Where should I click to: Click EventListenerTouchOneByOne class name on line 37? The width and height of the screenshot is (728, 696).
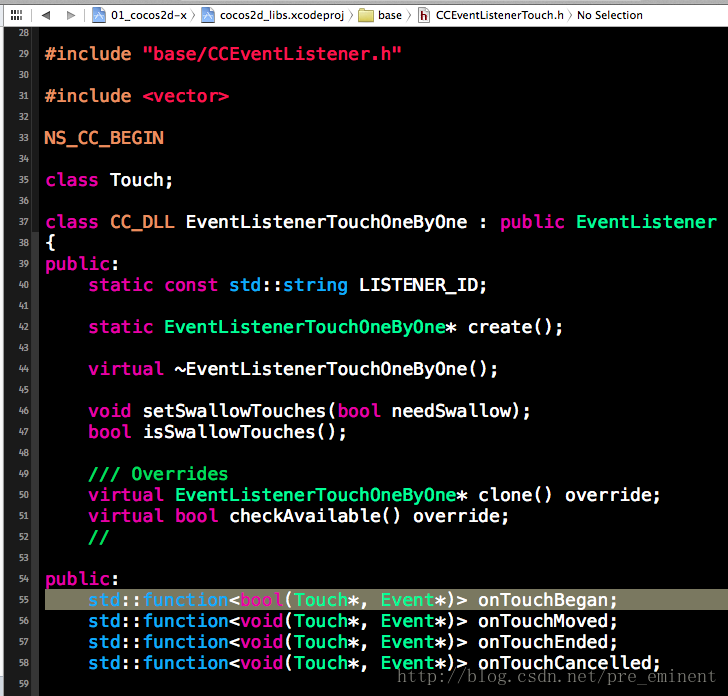[326, 222]
